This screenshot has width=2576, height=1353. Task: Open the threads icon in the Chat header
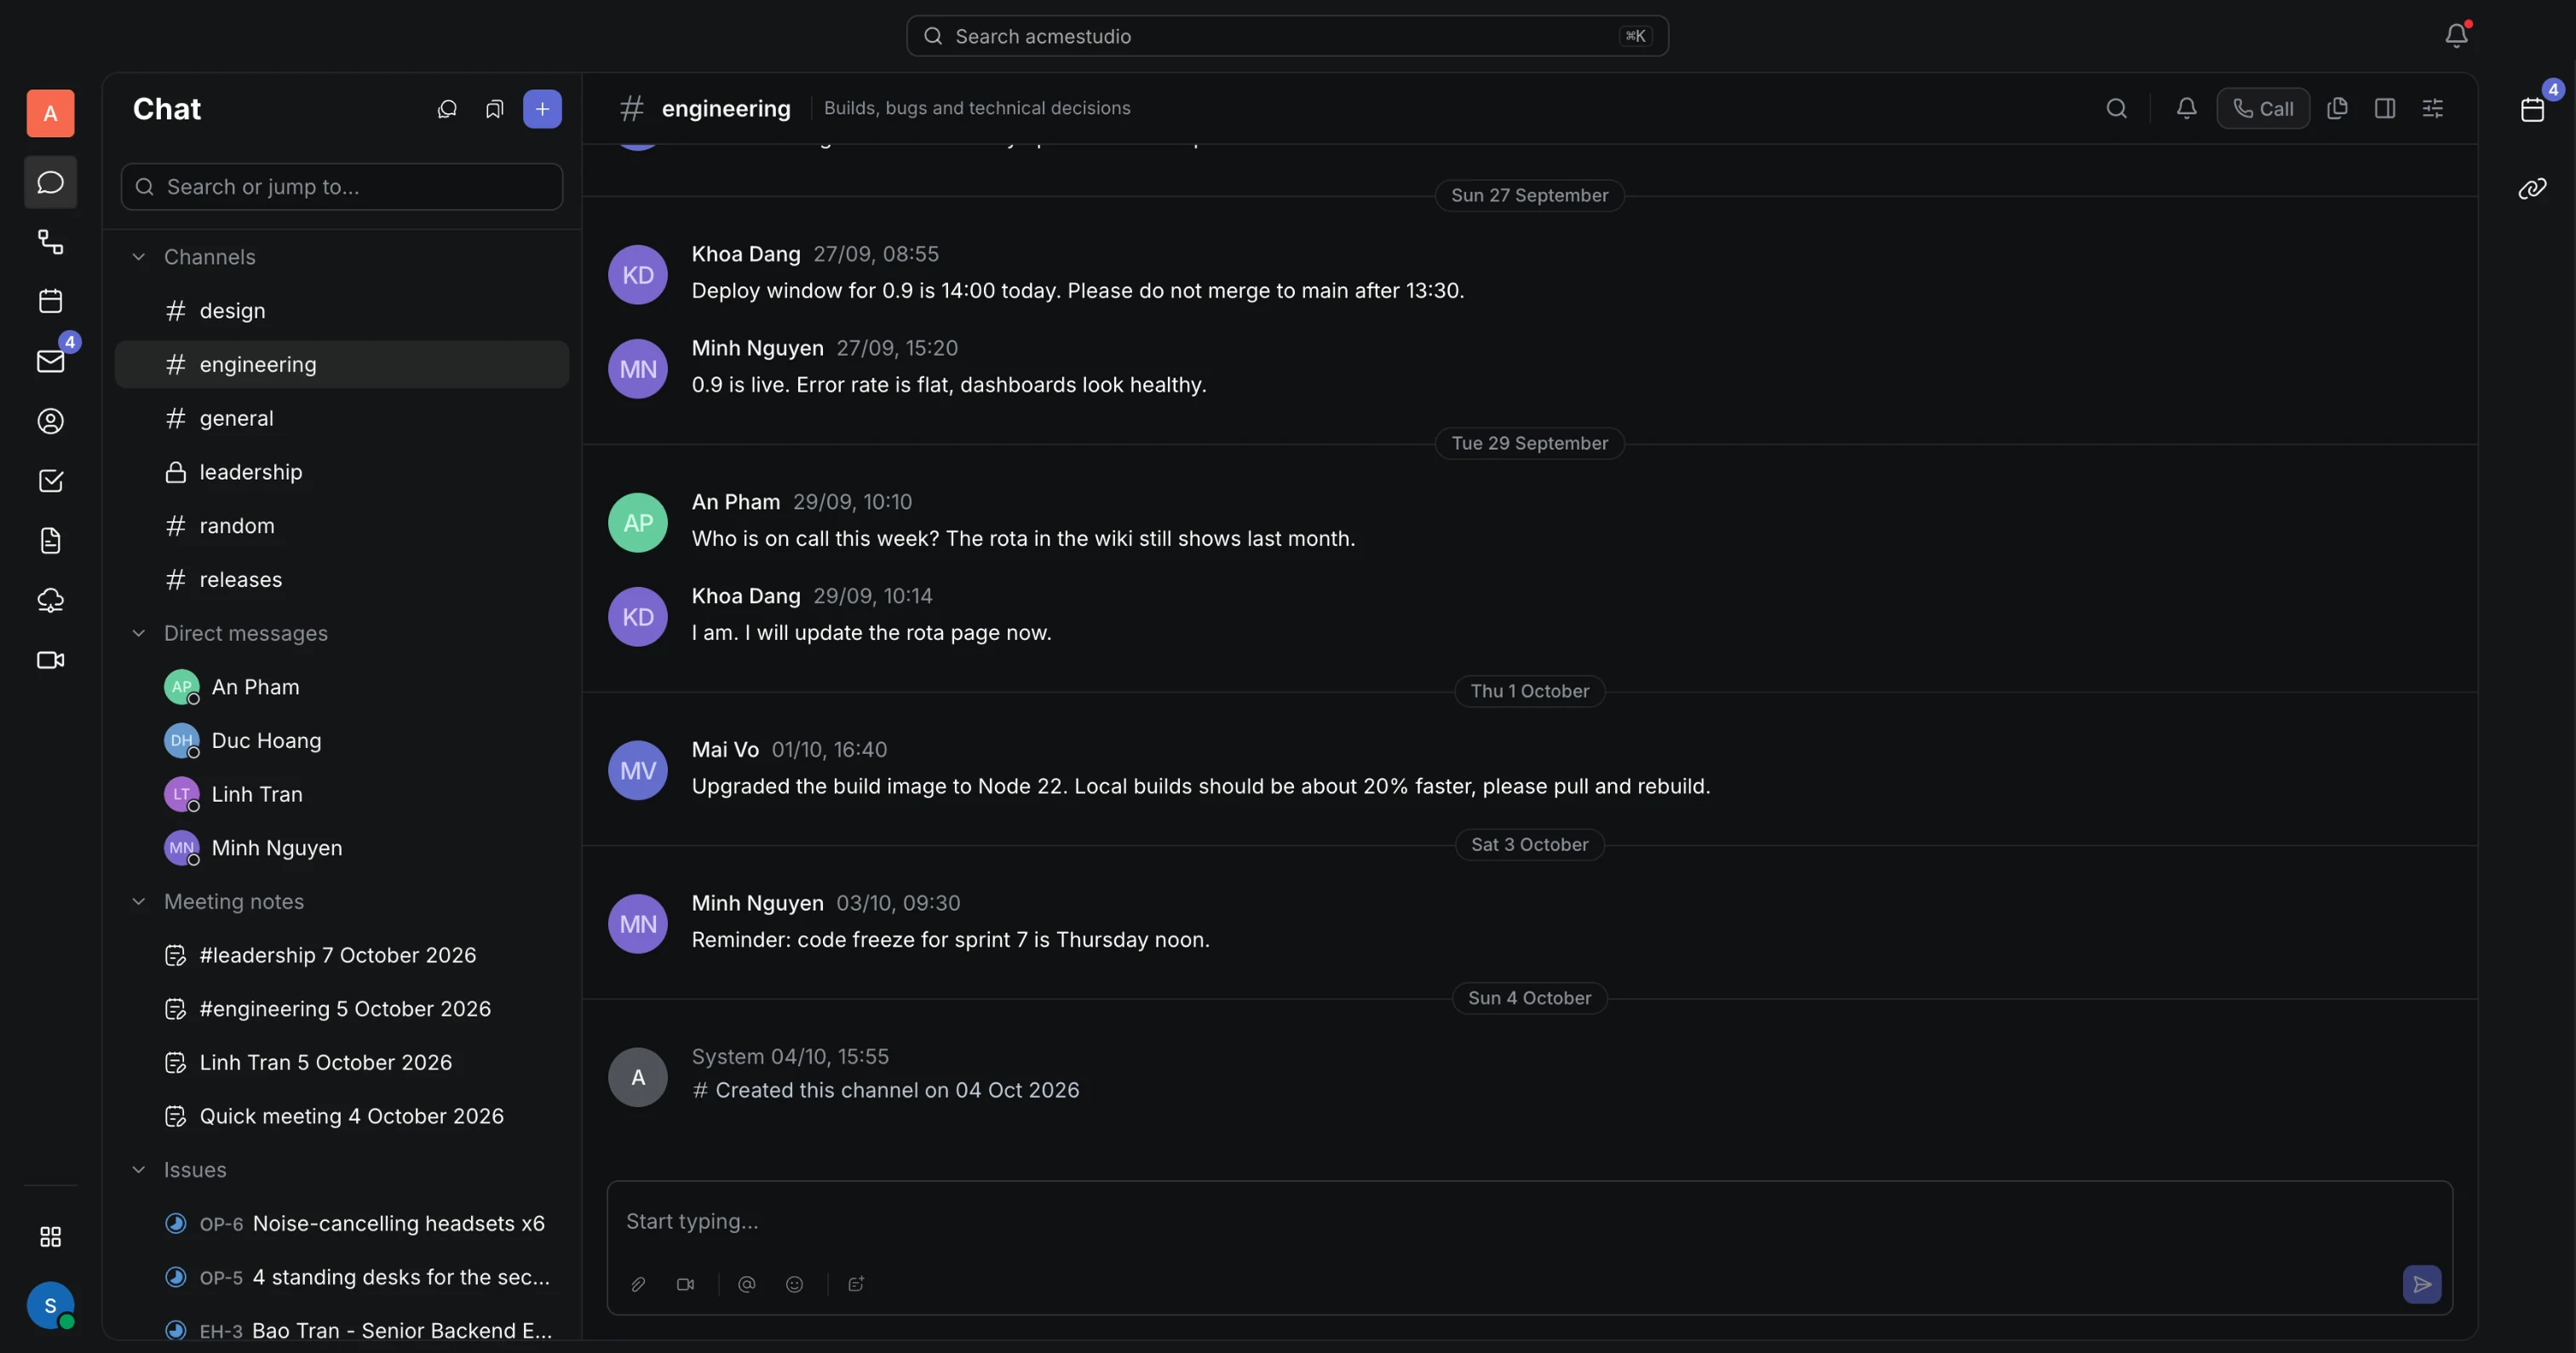(447, 109)
